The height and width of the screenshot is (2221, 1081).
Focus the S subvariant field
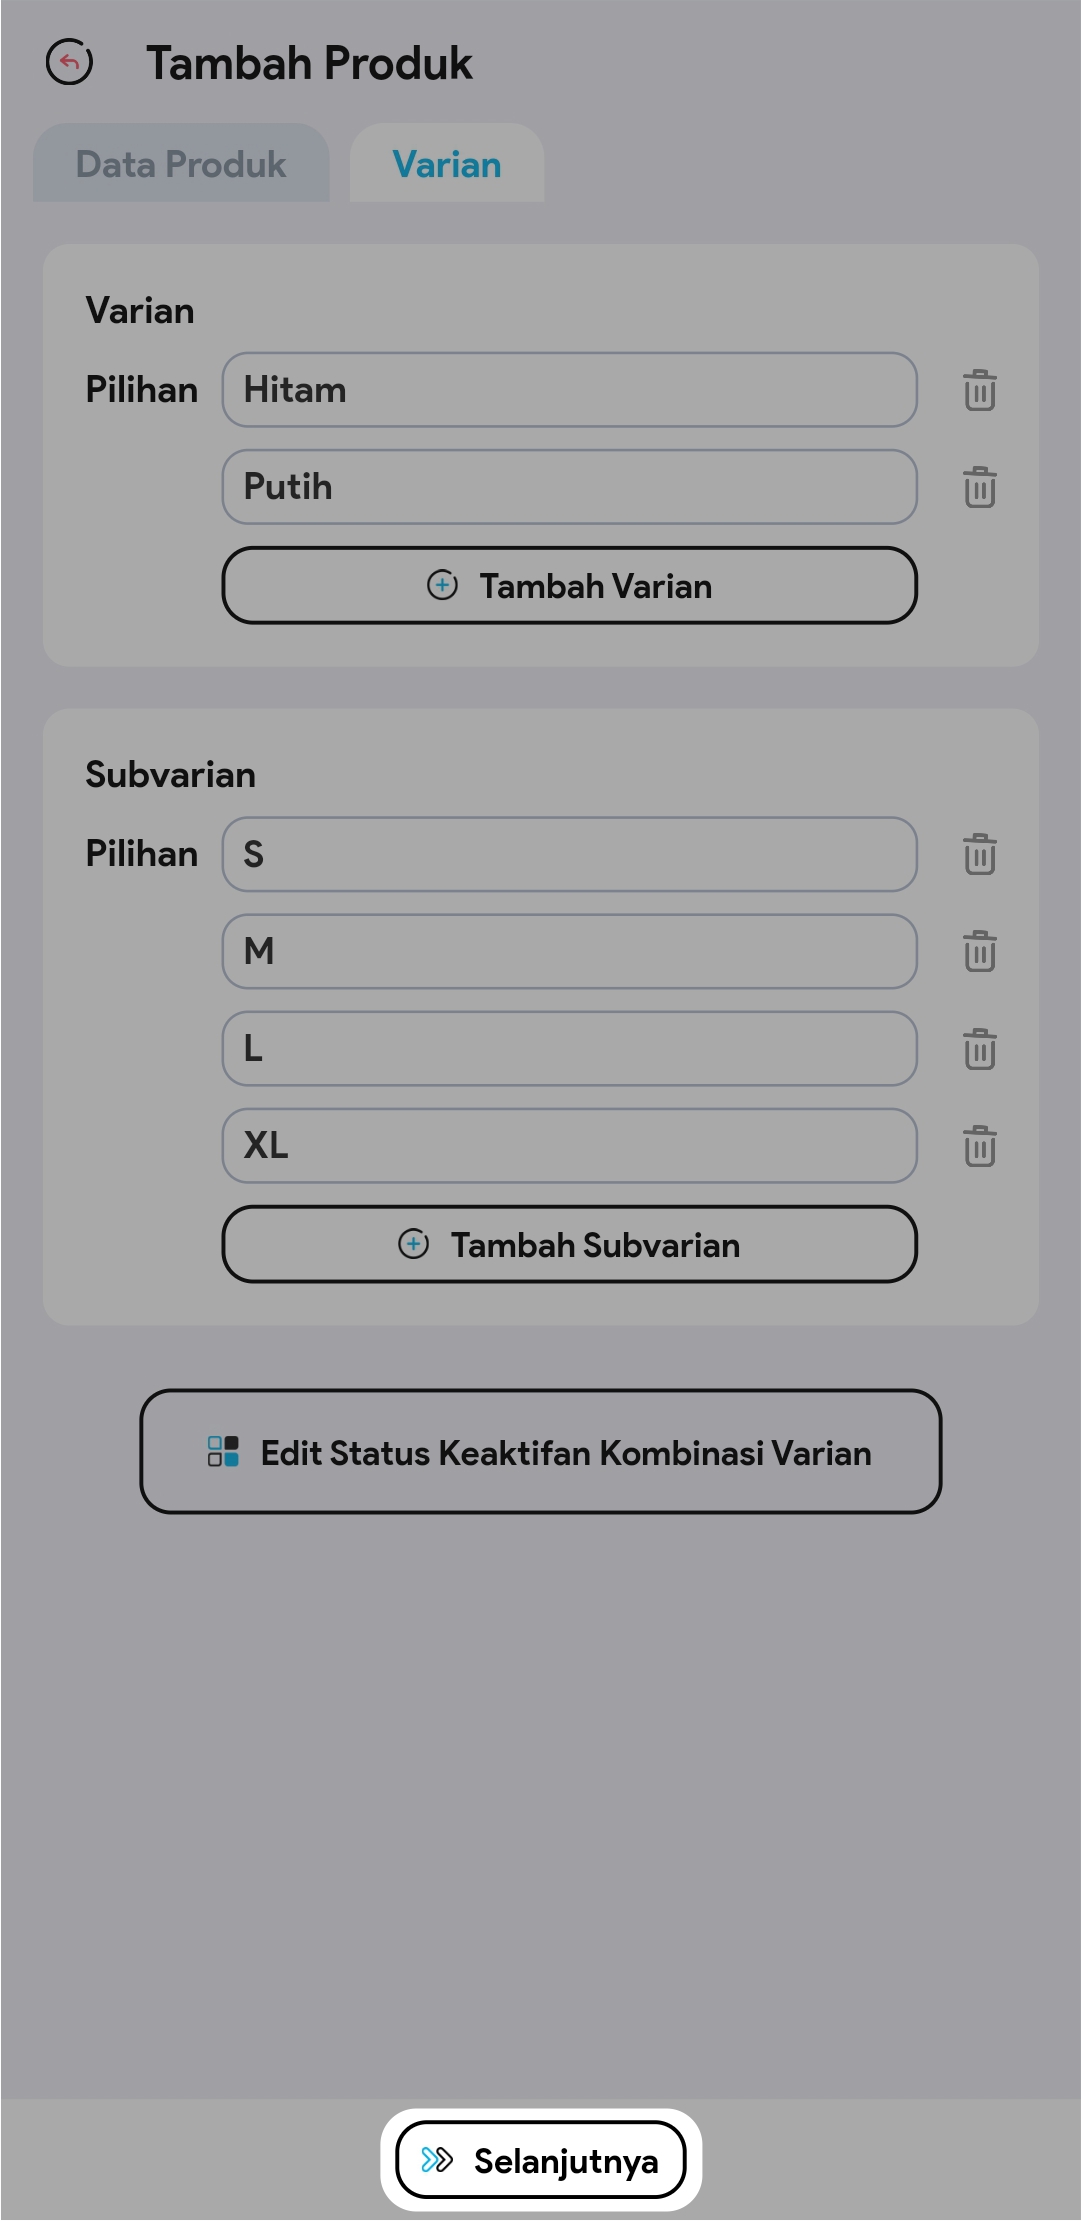point(569,854)
